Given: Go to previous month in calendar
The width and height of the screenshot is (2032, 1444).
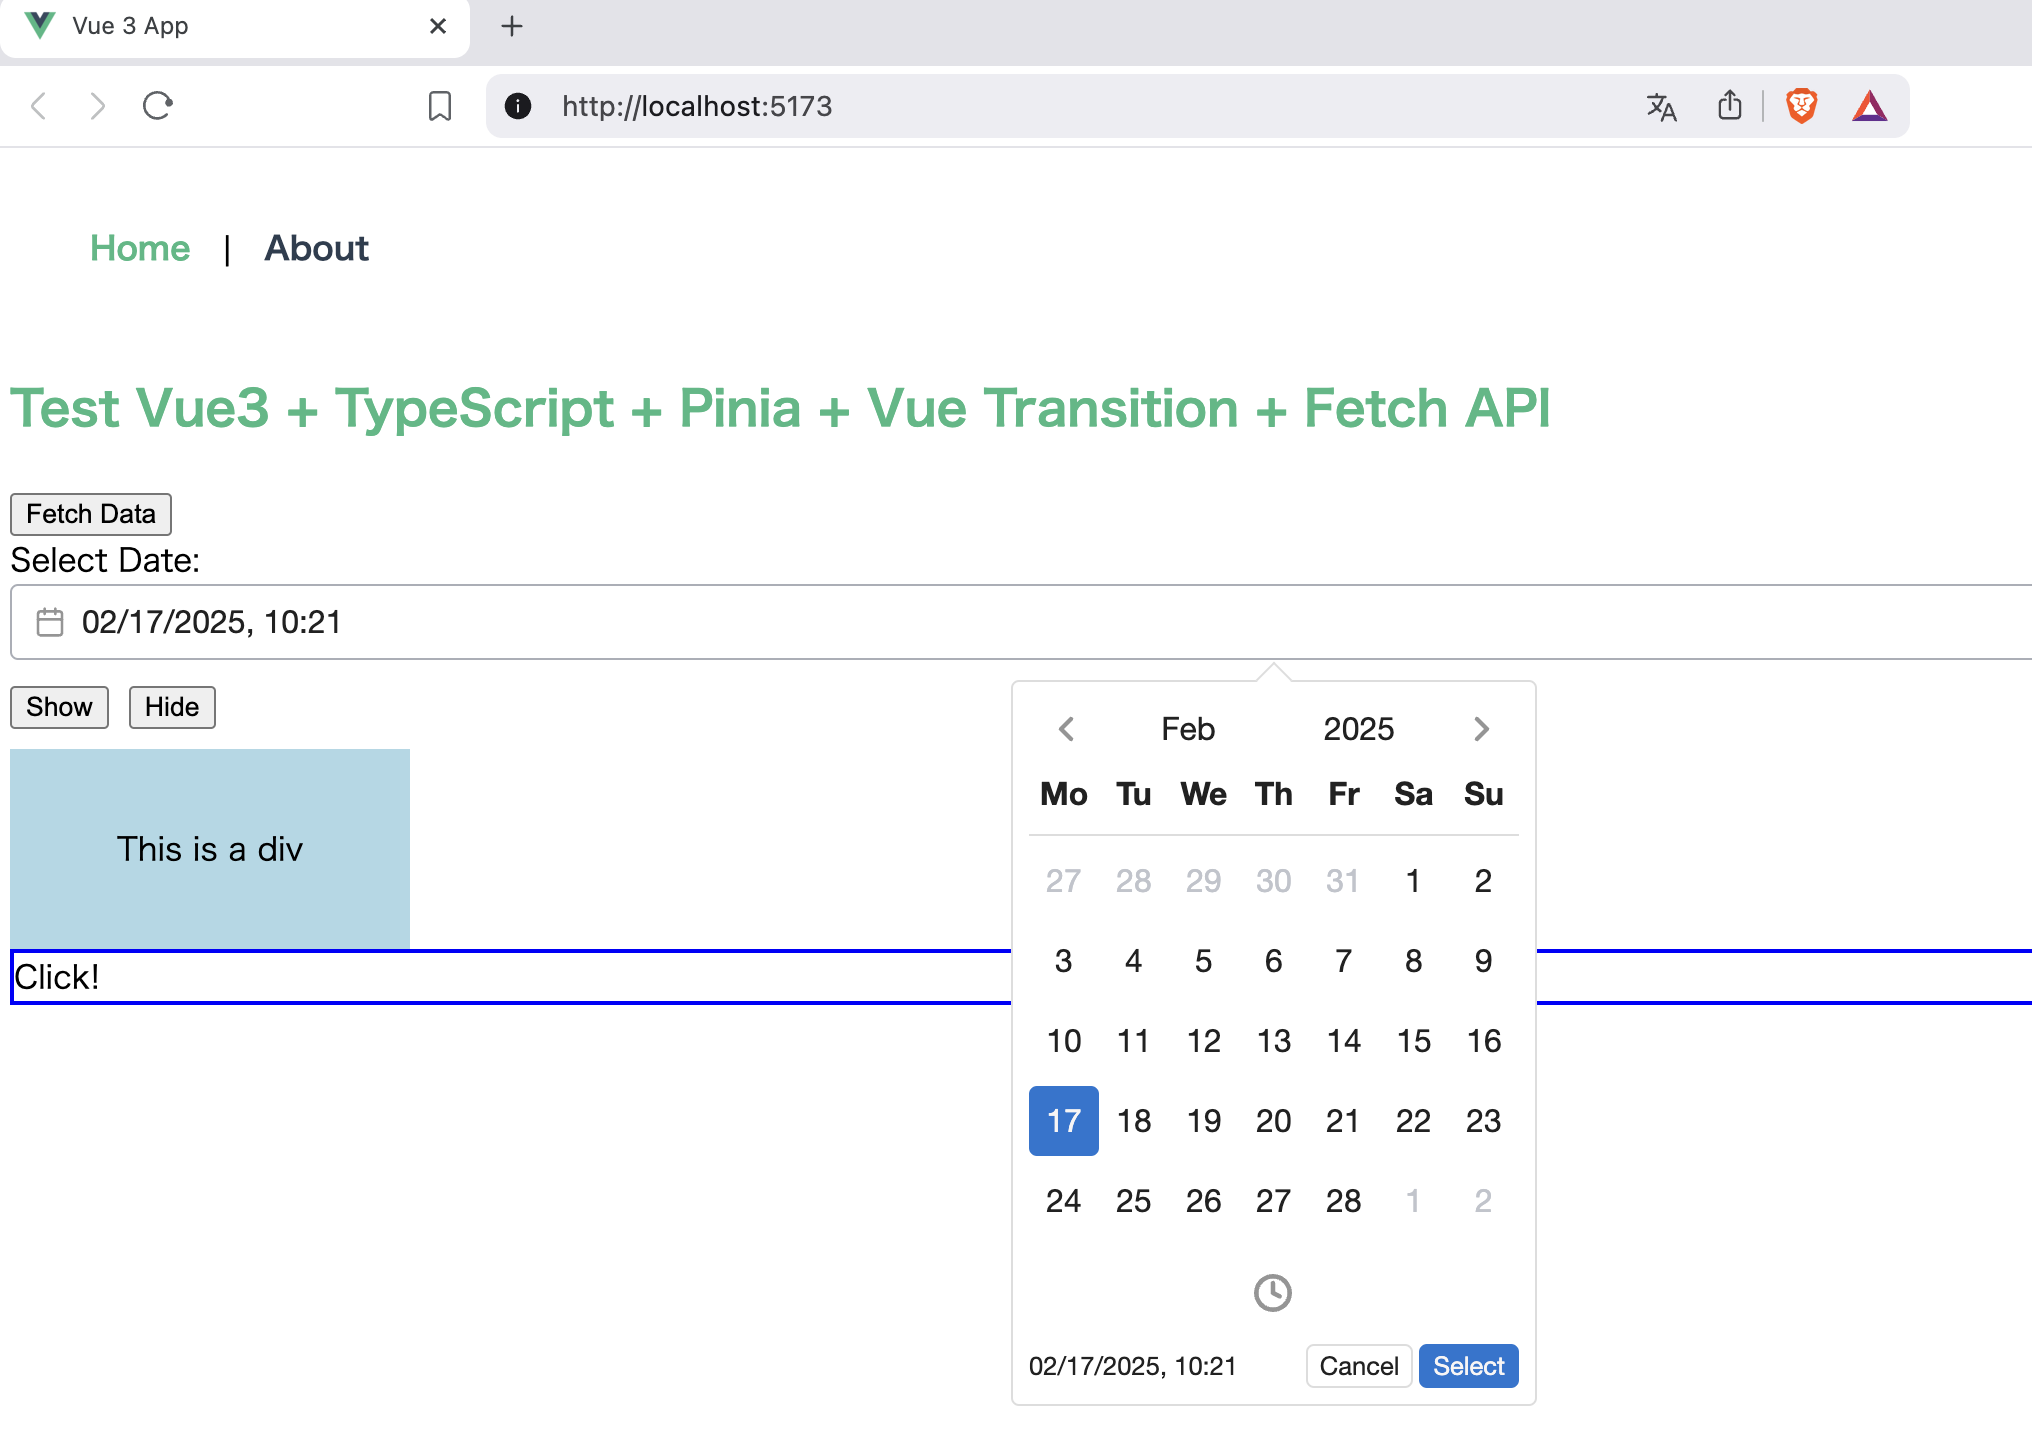Looking at the screenshot, I should click(x=1066, y=729).
